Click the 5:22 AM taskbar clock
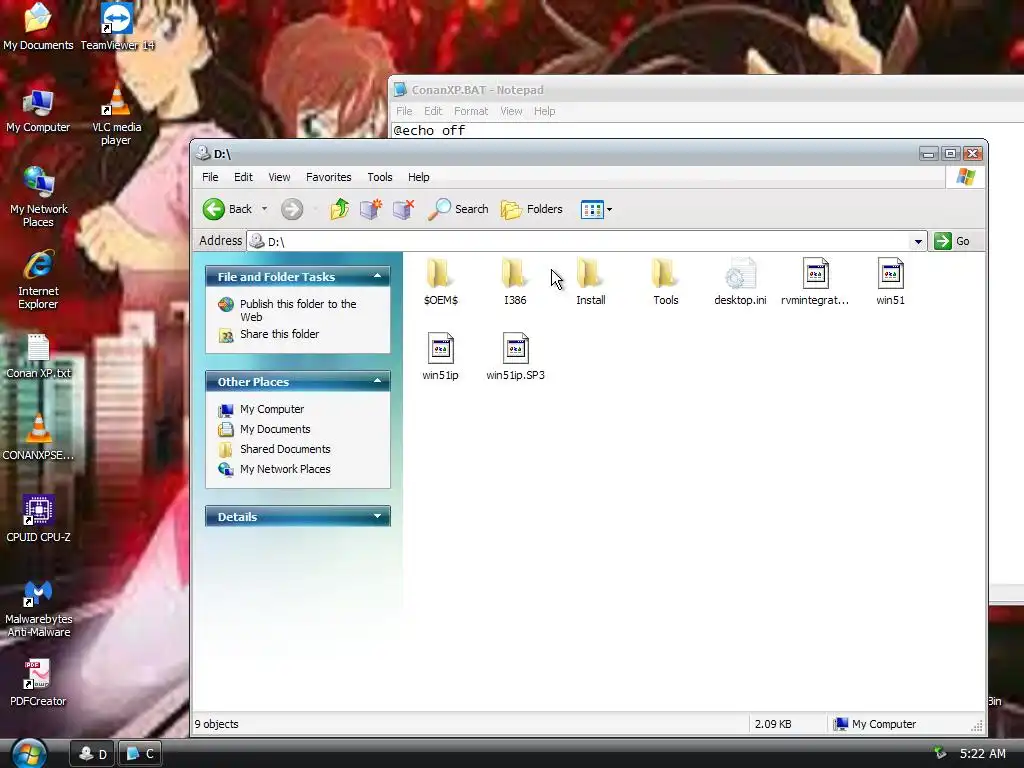 pyautogui.click(x=983, y=754)
